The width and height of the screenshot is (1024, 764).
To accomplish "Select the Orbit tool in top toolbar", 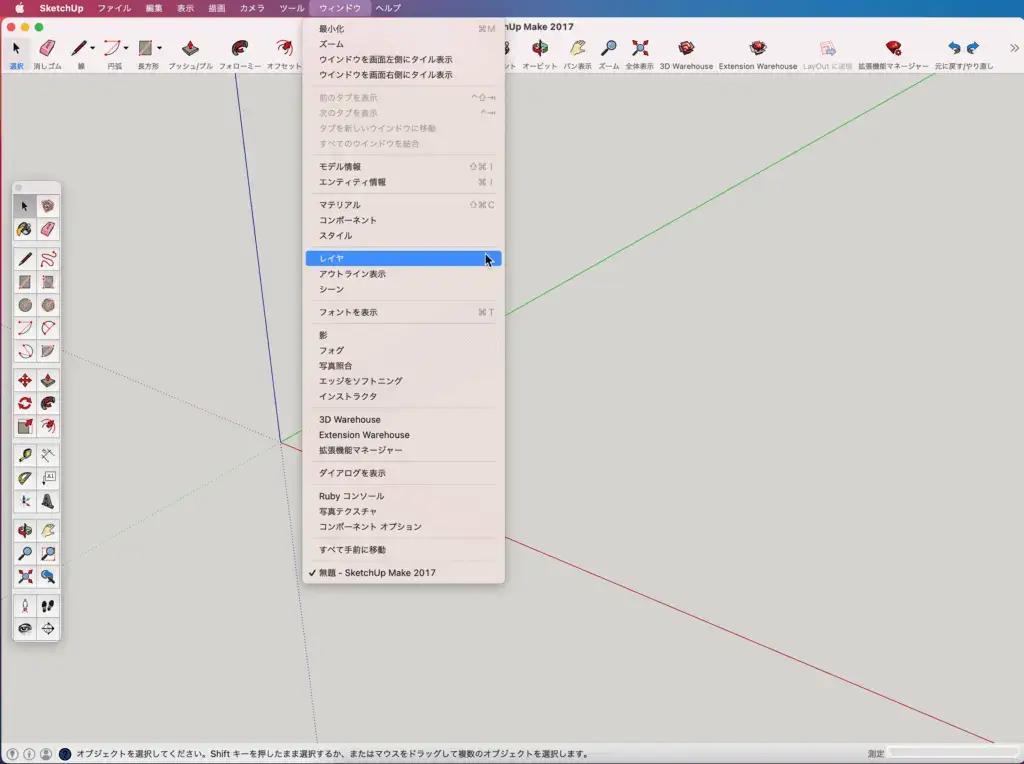I will tap(540, 48).
